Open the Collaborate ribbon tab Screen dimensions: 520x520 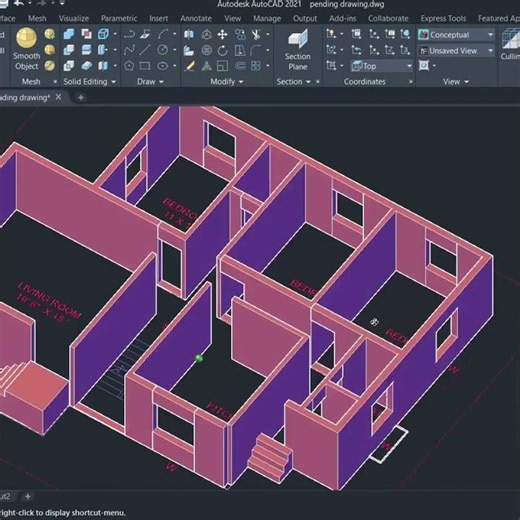point(388,18)
